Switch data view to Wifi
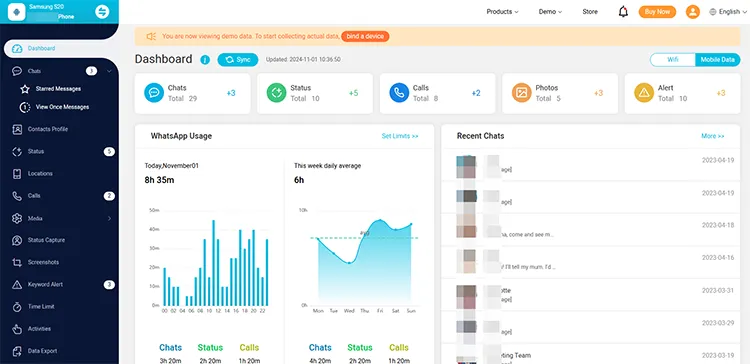Screen dimensions: 750x364 click(673, 60)
